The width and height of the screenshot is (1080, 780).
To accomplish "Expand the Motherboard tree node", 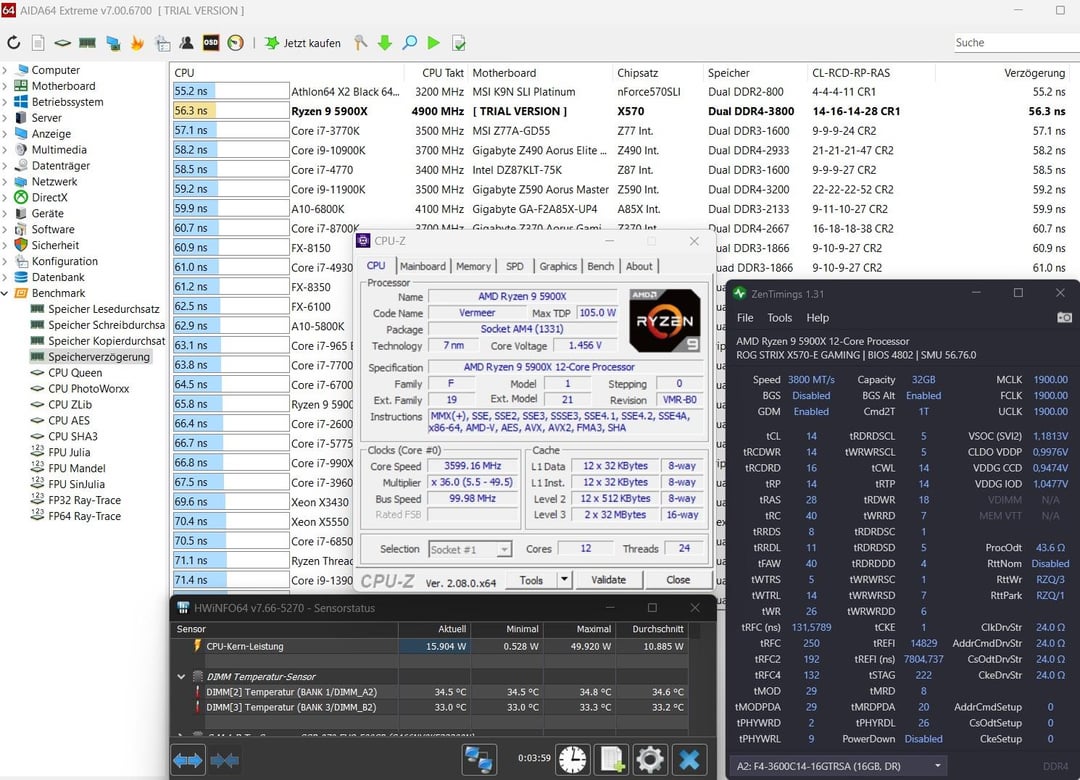I will pos(5,85).
